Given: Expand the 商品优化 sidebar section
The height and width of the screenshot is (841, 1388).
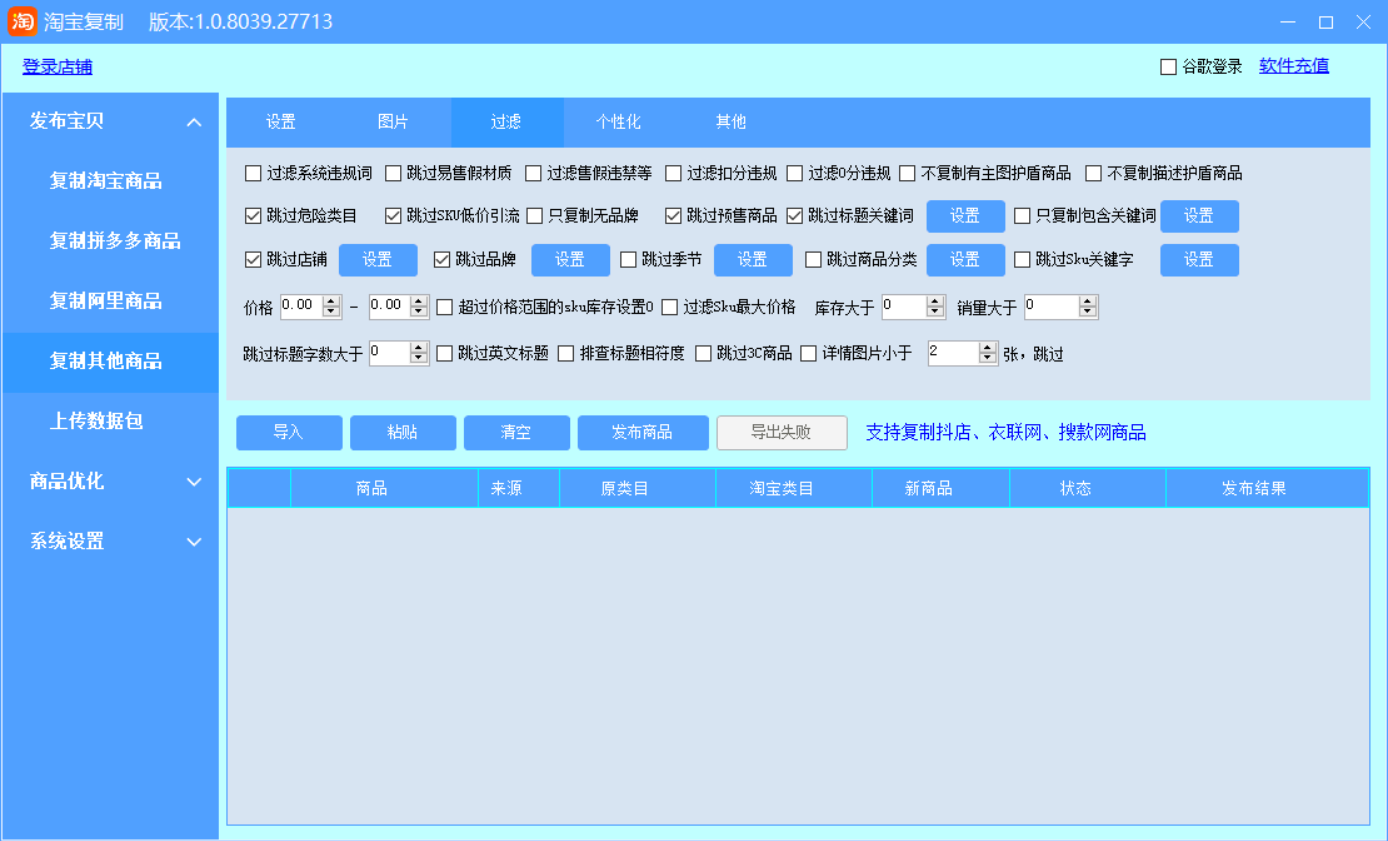Looking at the screenshot, I should pos(194,482).
